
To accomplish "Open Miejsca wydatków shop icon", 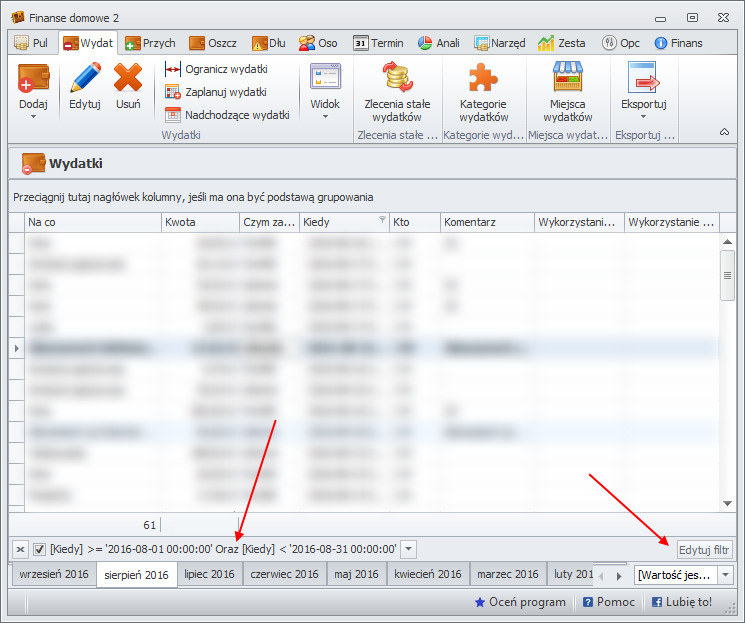I will click(568, 79).
